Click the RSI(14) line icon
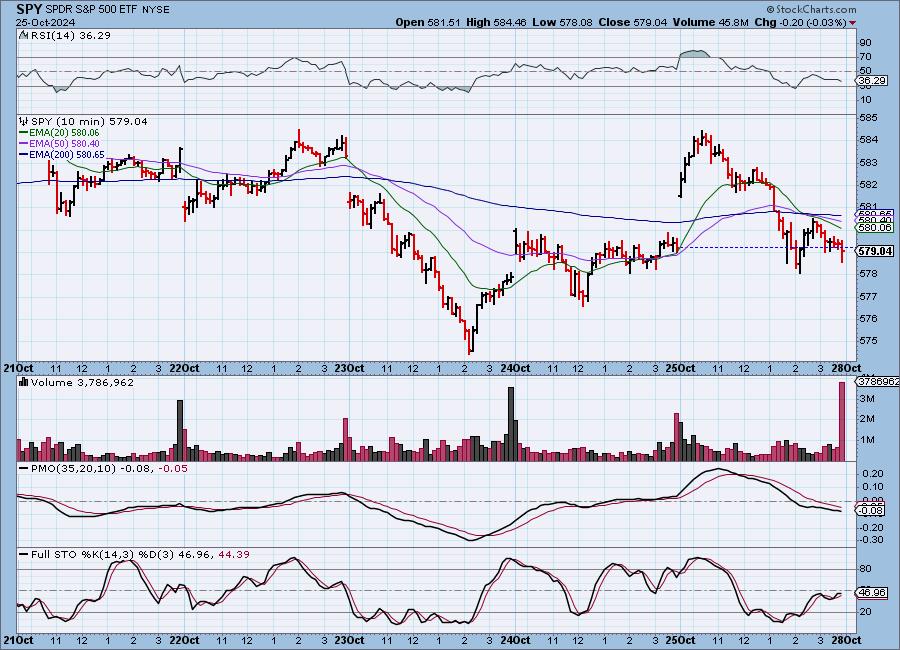This screenshot has width=900, height=650. pyautogui.click(x=23, y=35)
